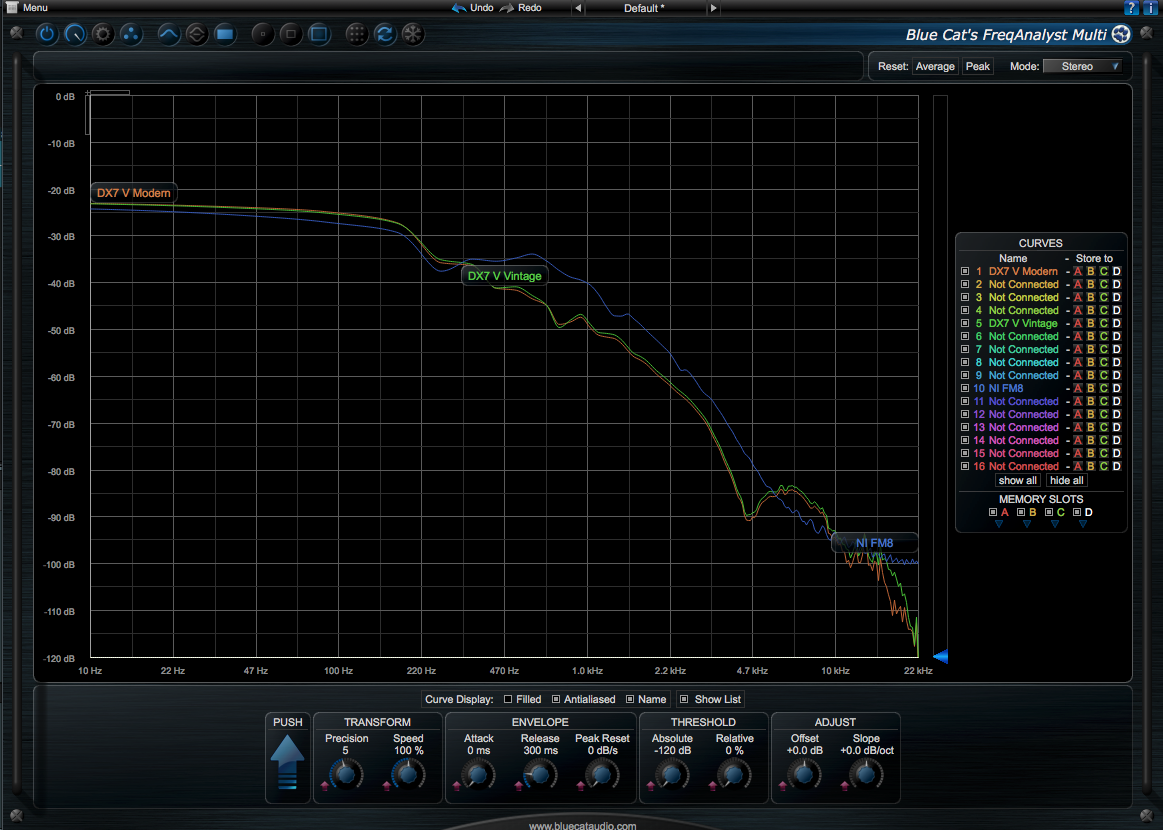Enable the Filled curve display checkbox

point(508,699)
